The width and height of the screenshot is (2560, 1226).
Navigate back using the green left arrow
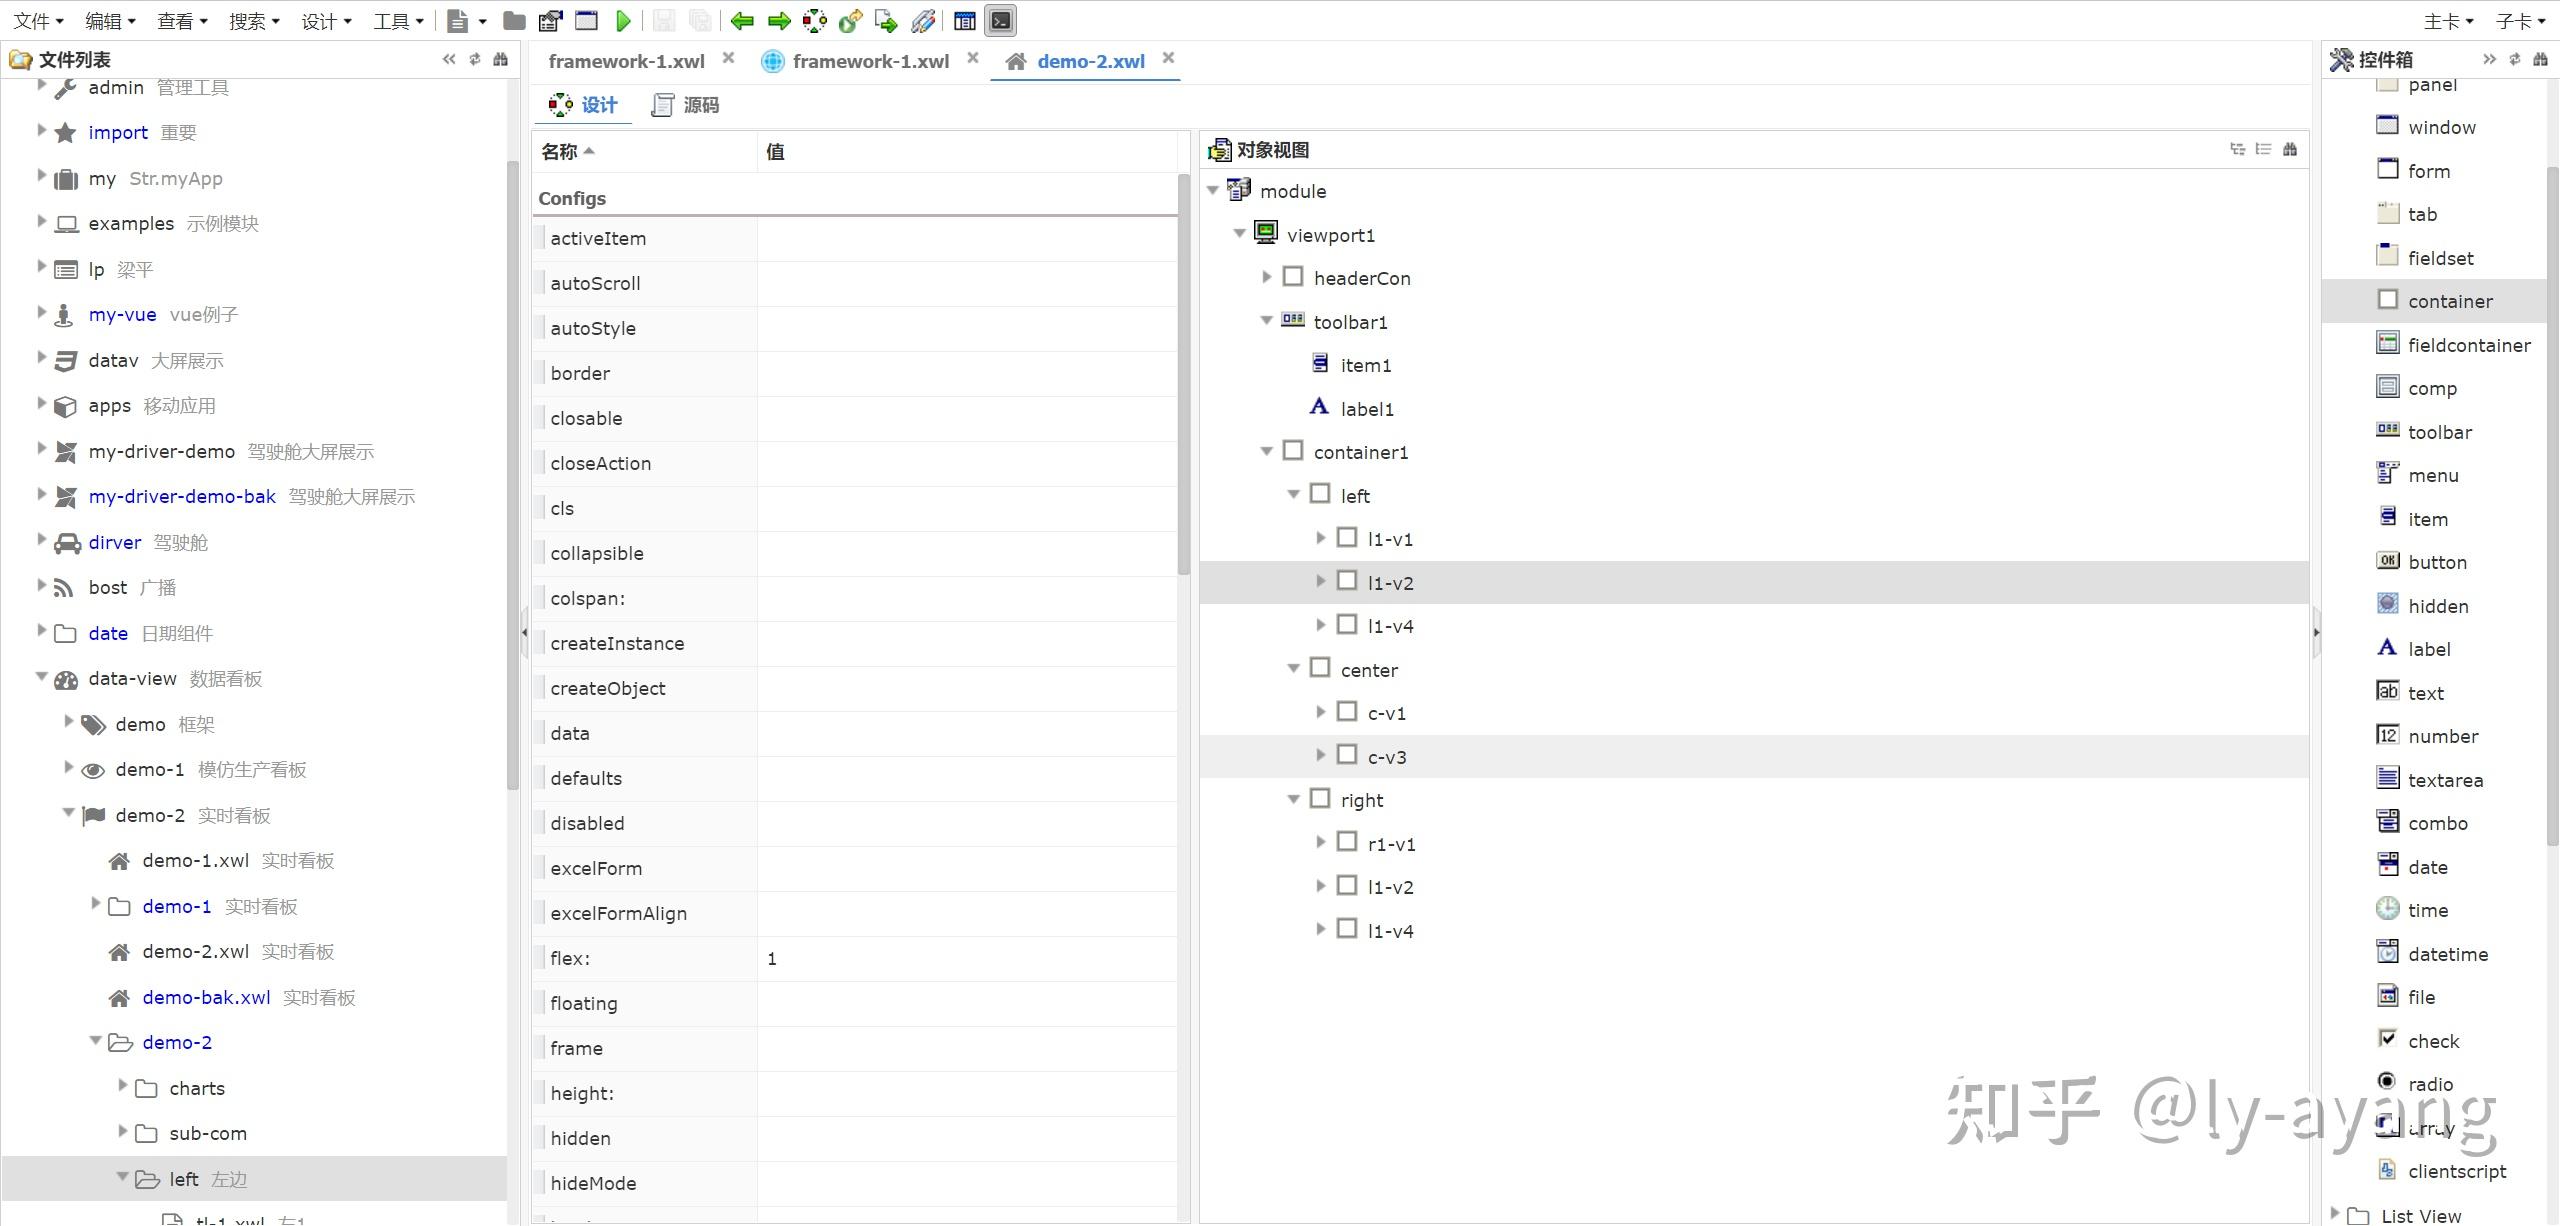[741, 20]
